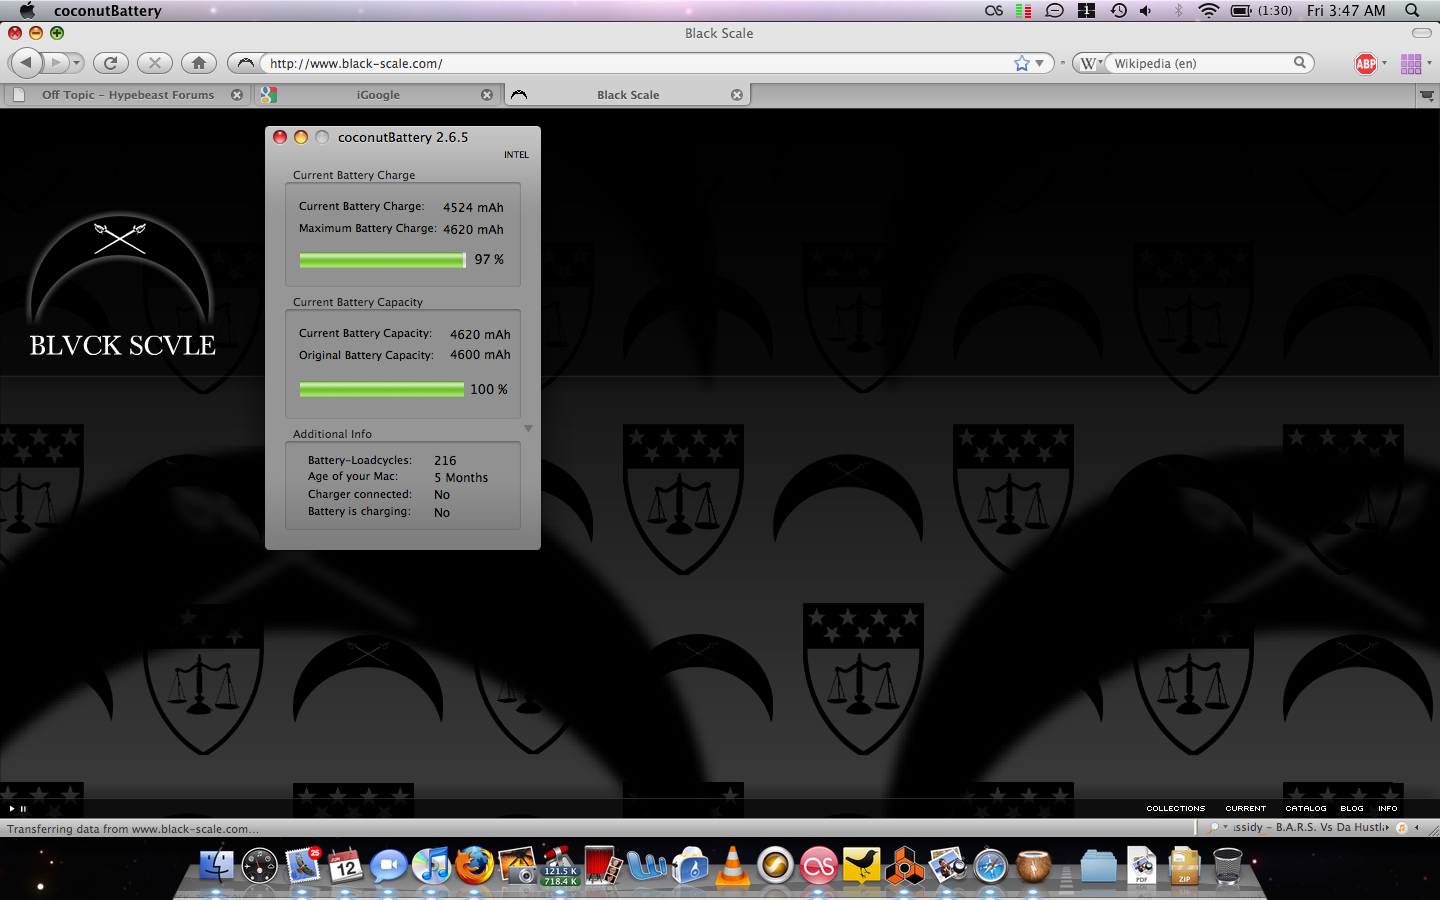Click the 97% battery charge progress bar

[x=382, y=260]
